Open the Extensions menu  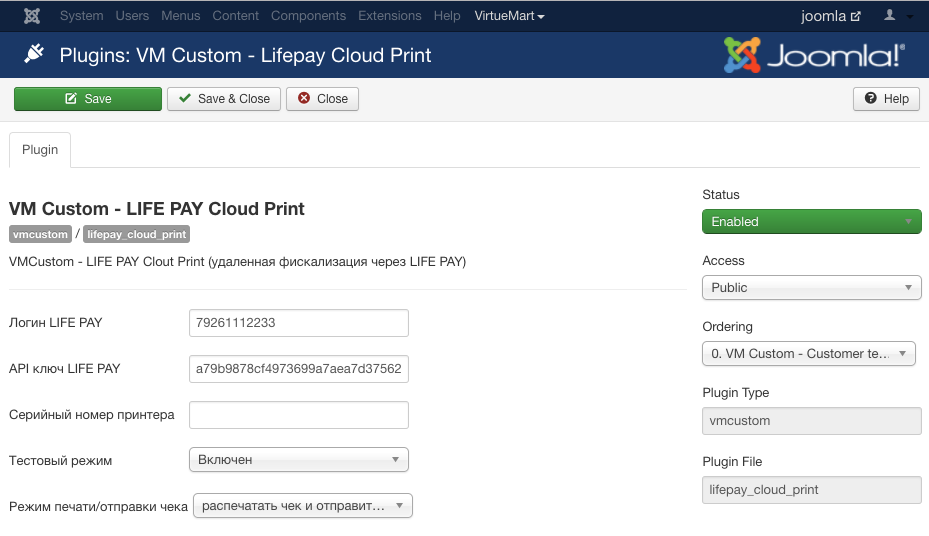click(x=390, y=16)
